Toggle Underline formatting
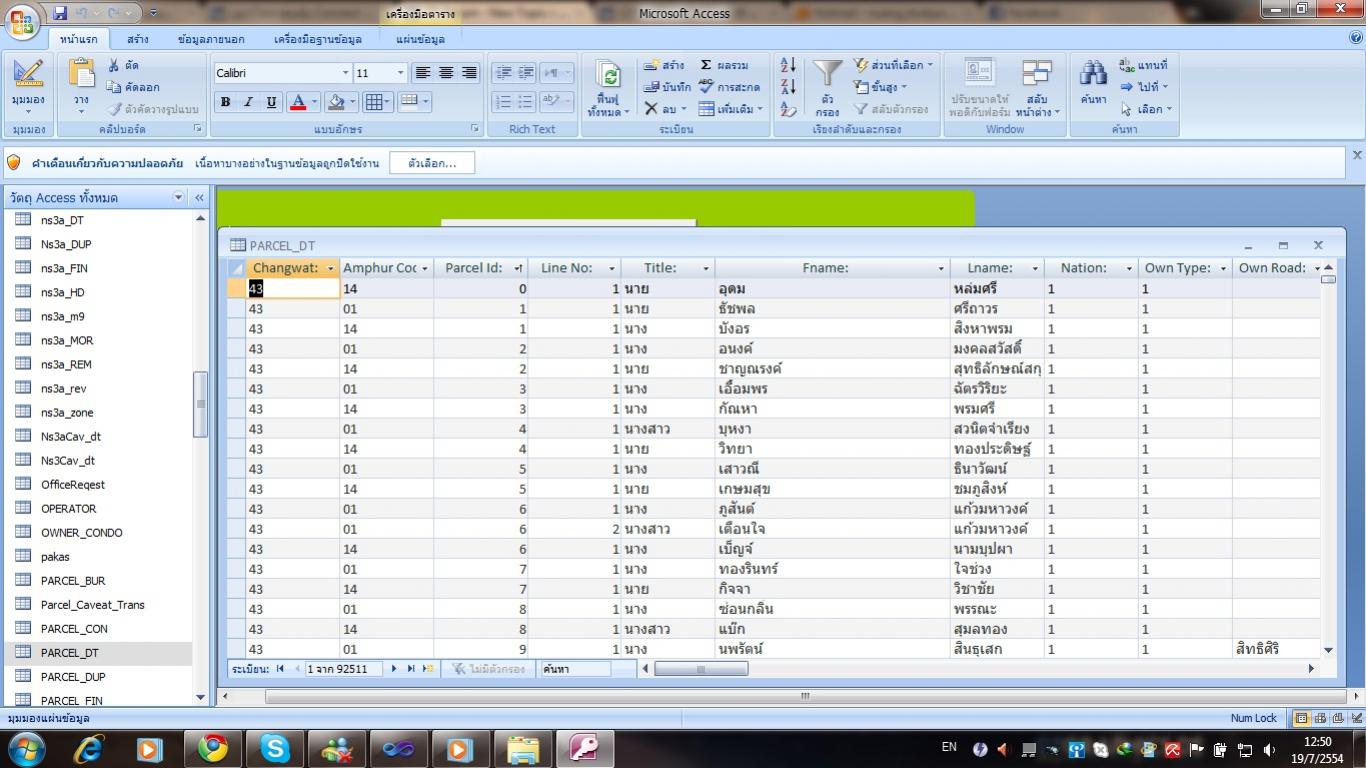This screenshot has height=768, width=1366. [271, 102]
